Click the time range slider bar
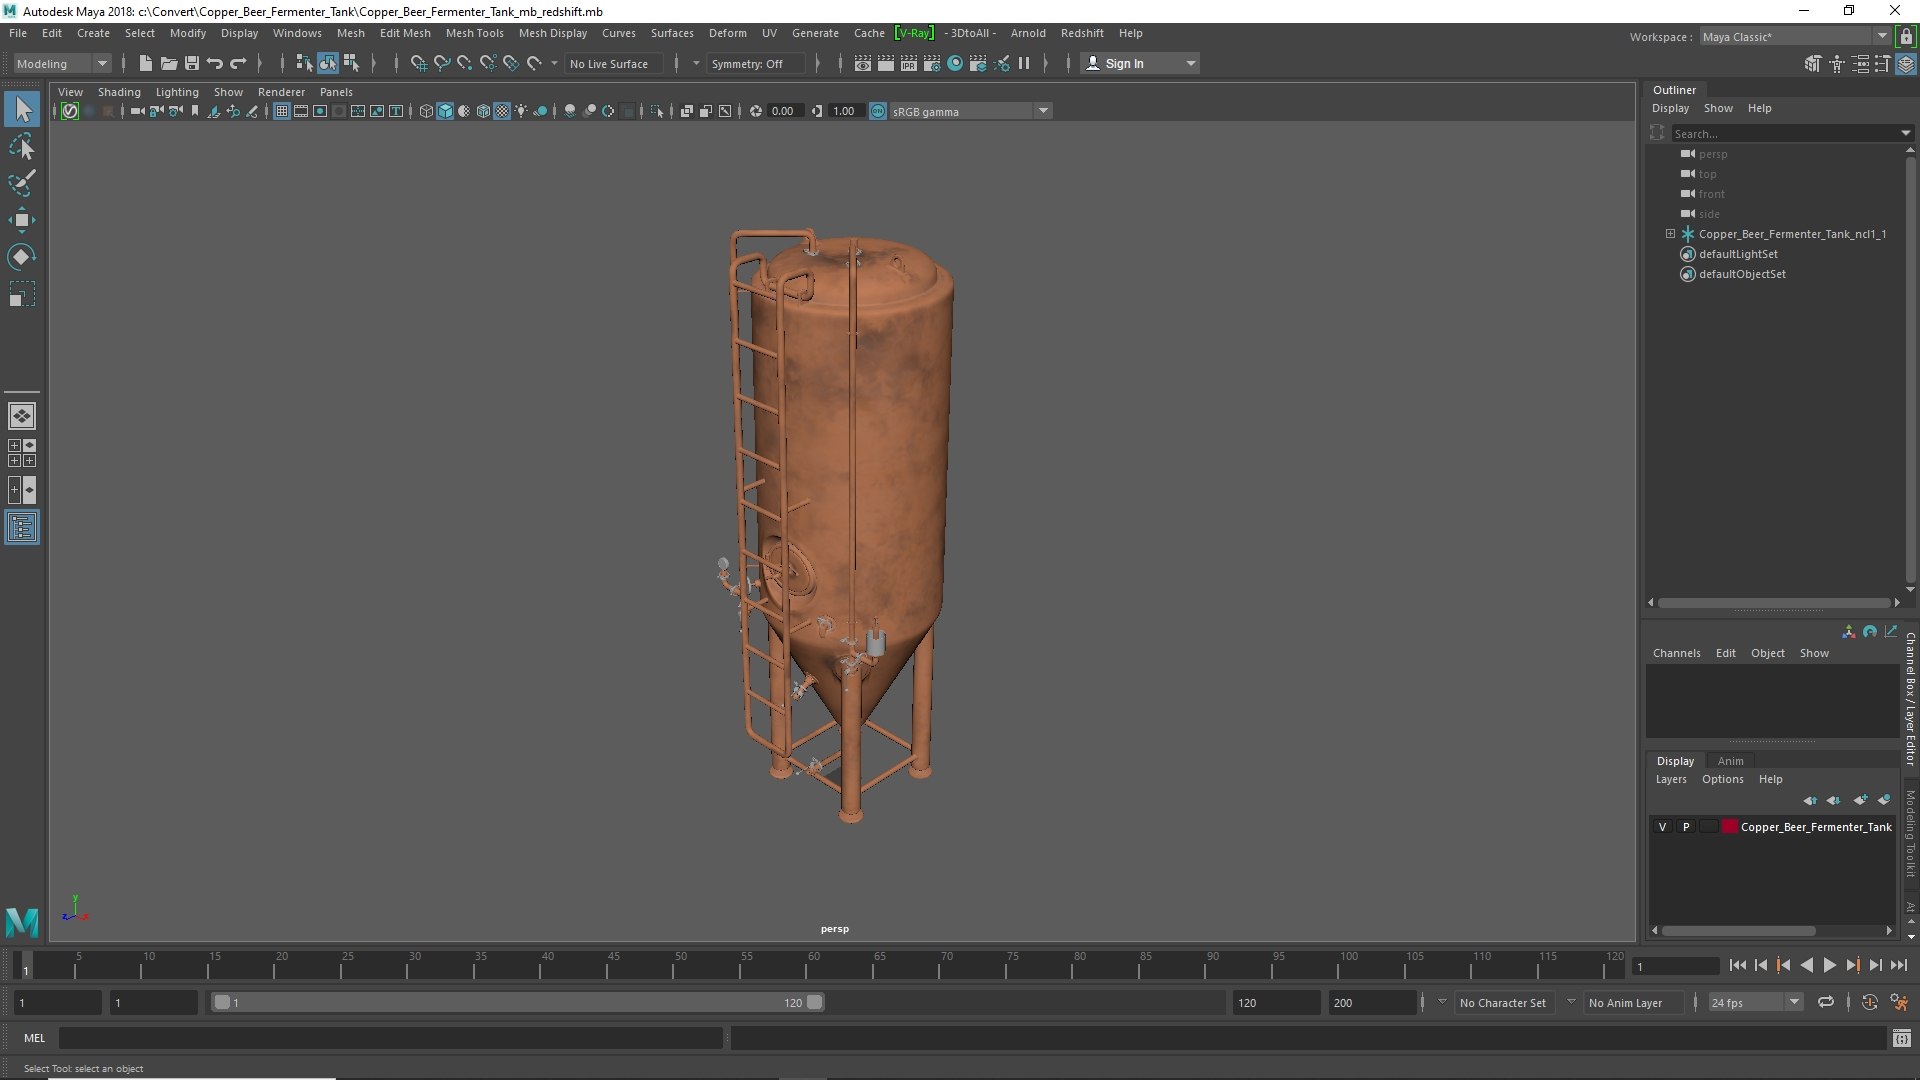Image resolution: width=1920 pixels, height=1080 pixels. (517, 1002)
